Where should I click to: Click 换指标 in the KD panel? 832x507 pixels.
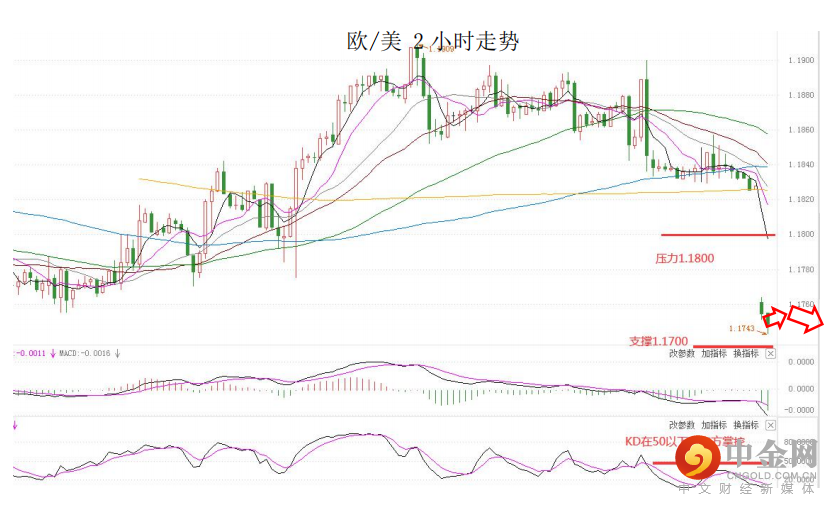[746, 425]
